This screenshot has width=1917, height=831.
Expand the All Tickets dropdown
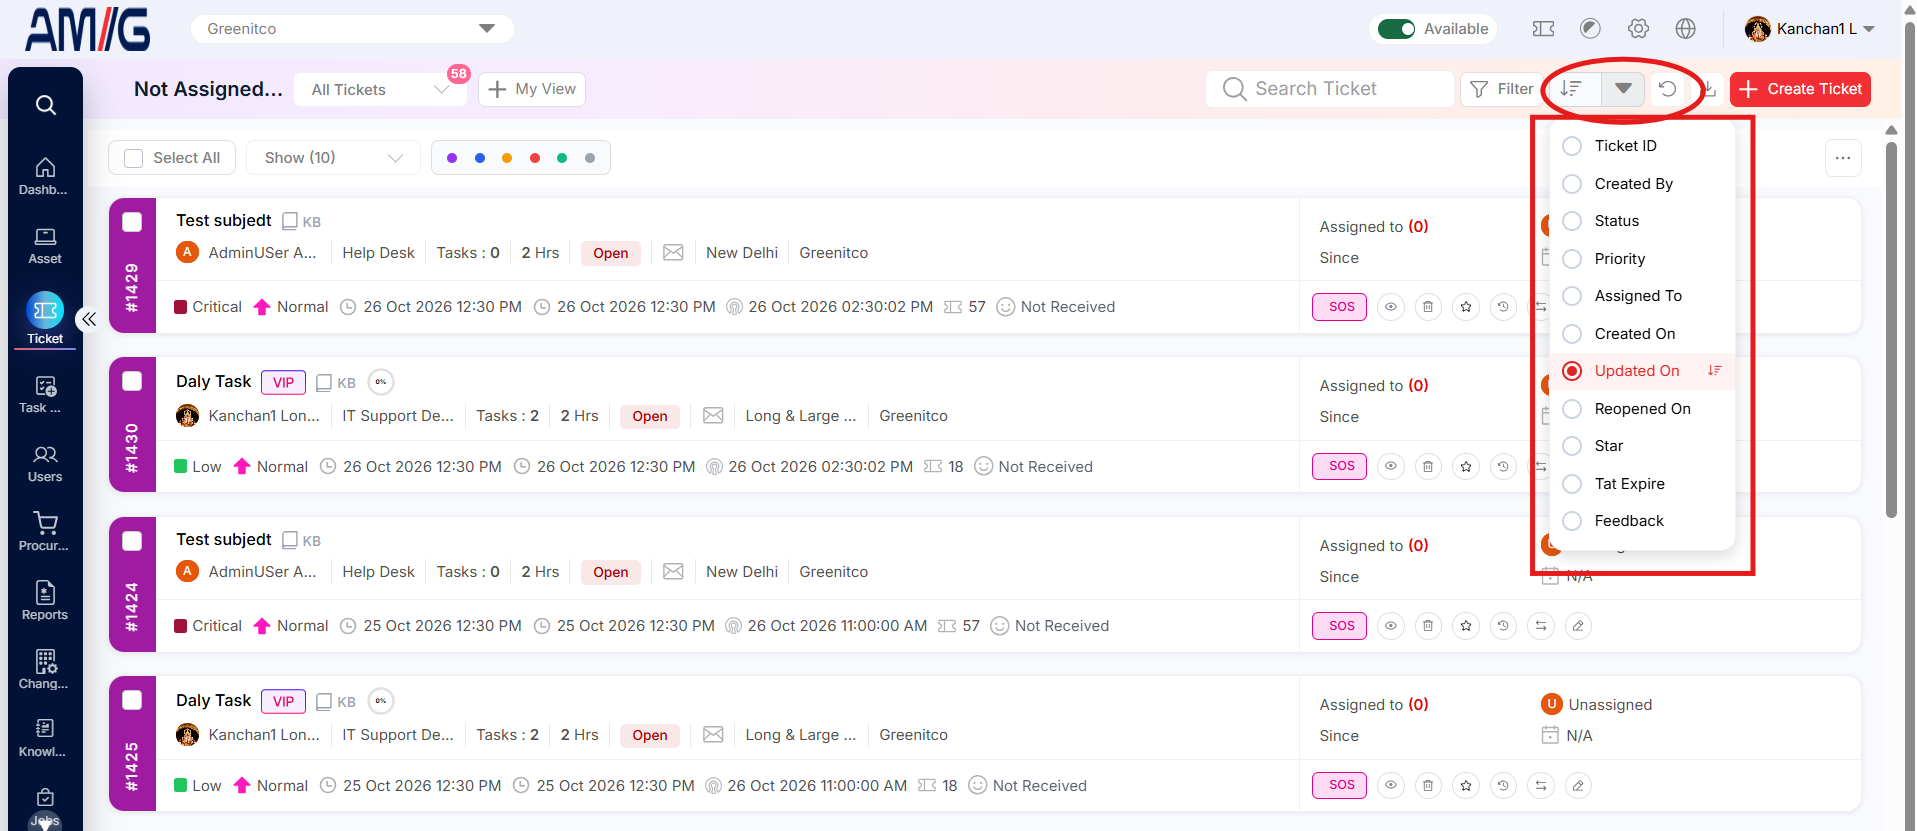click(x=380, y=90)
